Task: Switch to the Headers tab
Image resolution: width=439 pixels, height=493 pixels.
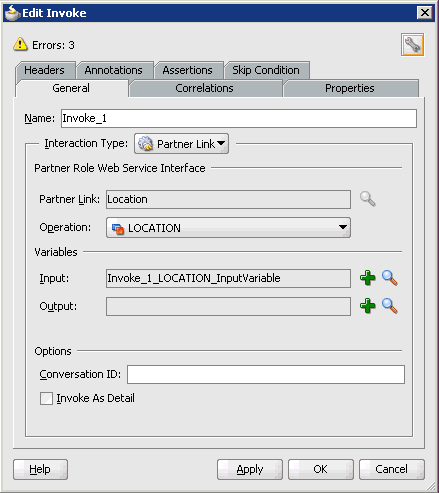Action: 45,70
